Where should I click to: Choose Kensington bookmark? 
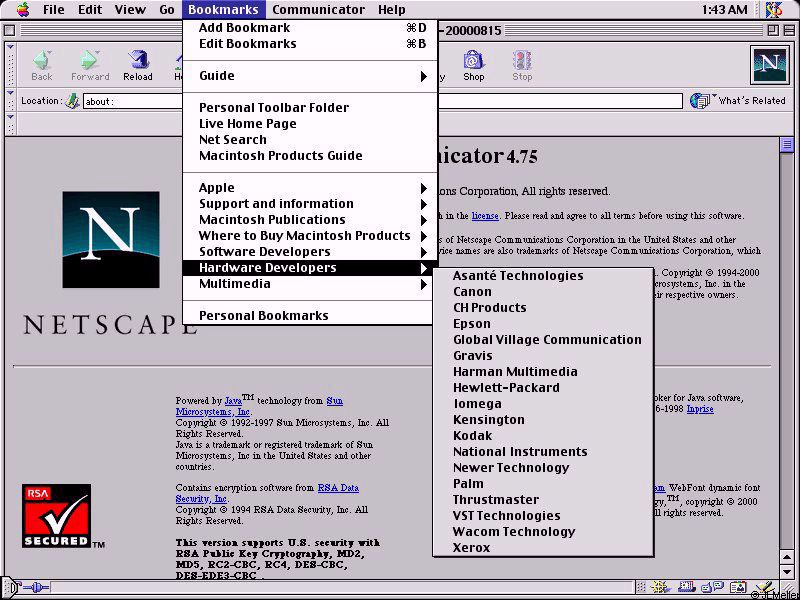(543, 420)
